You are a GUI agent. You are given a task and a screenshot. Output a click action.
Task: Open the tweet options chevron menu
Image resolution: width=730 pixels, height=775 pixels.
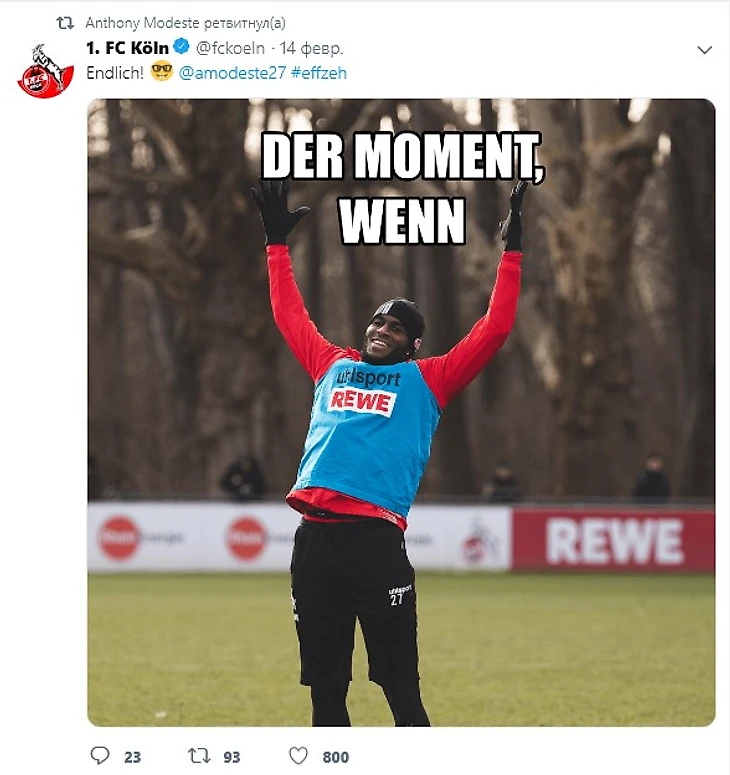click(x=704, y=50)
